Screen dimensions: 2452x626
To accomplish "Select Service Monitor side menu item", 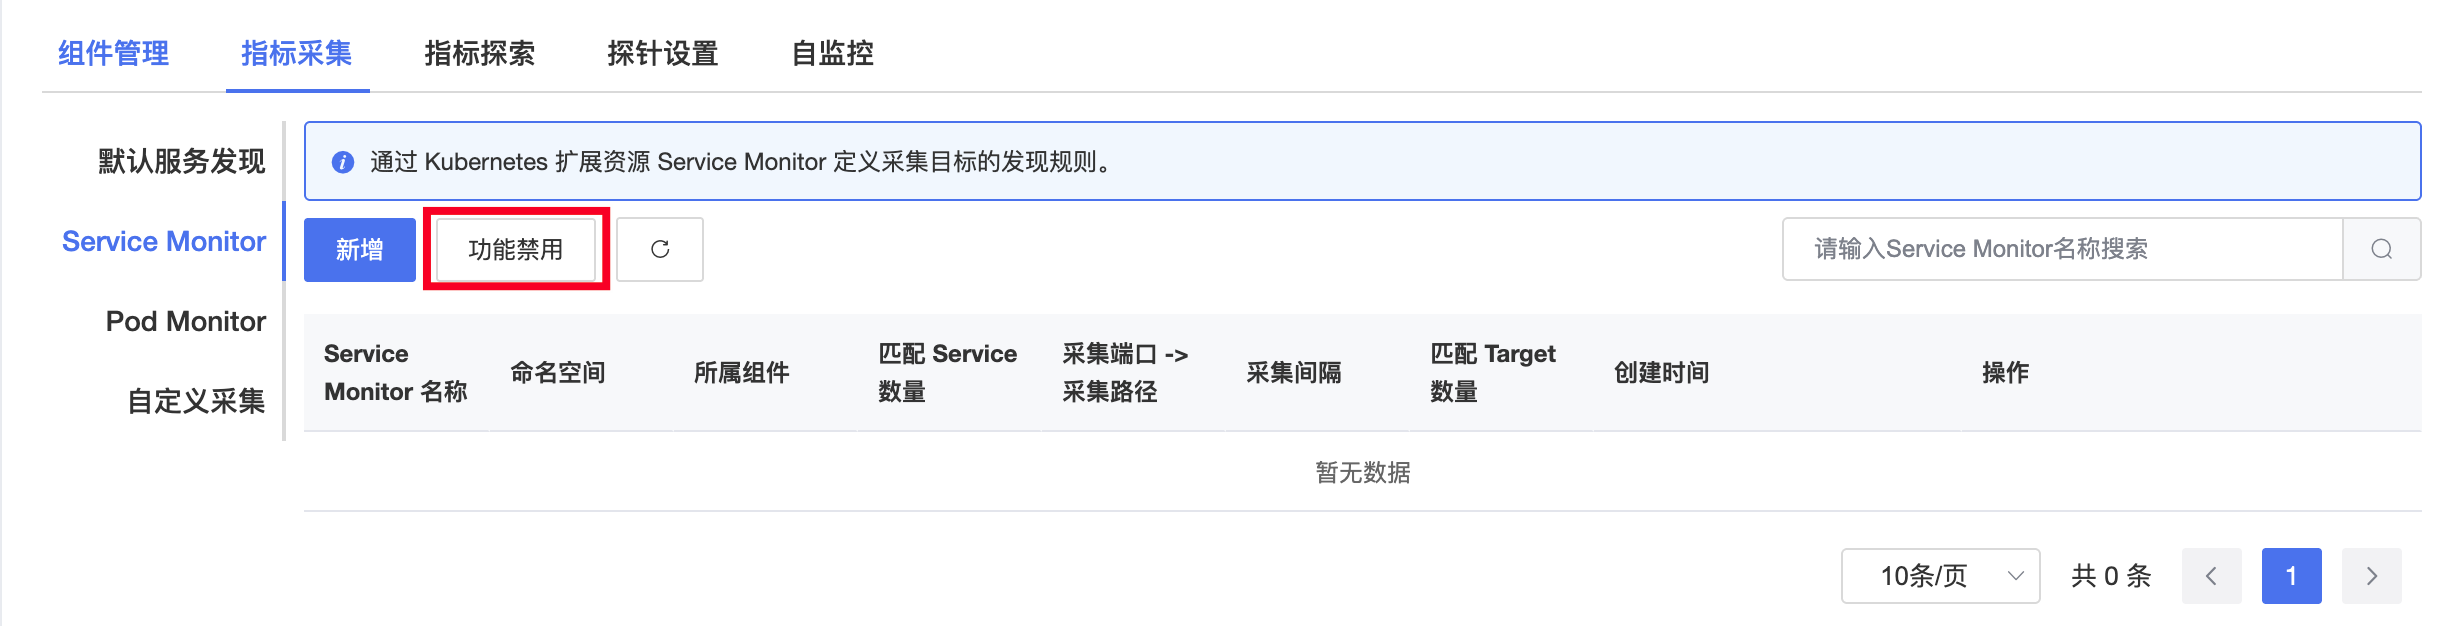I will click(164, 241).
